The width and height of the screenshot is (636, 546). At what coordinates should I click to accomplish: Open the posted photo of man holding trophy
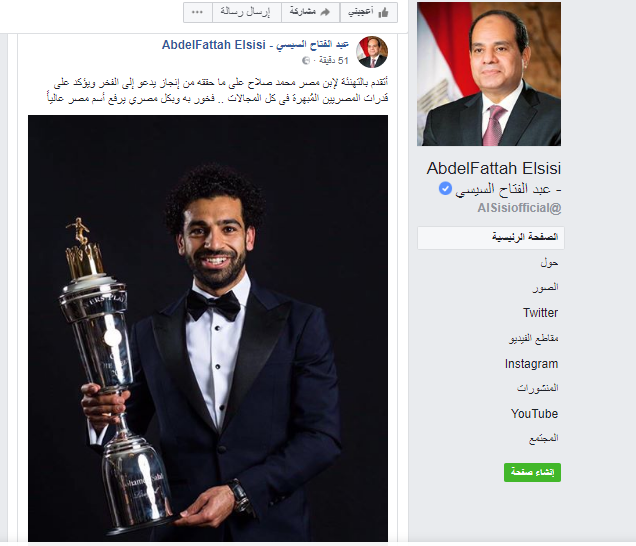(x=208, y=328)
